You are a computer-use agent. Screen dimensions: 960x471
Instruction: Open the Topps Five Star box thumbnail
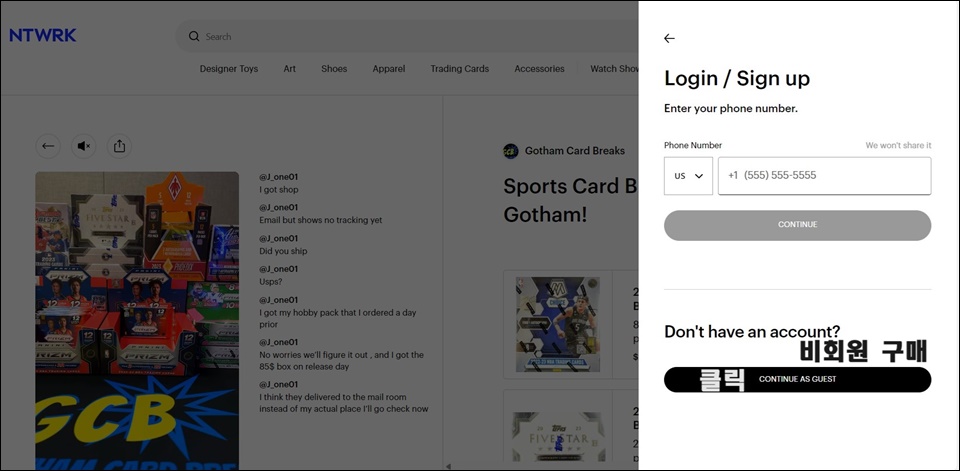point(558,437)
